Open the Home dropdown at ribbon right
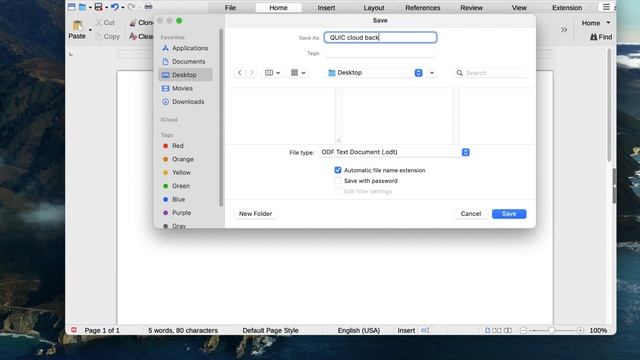Viewport: 640px width, 360px height. coord(596,23)
